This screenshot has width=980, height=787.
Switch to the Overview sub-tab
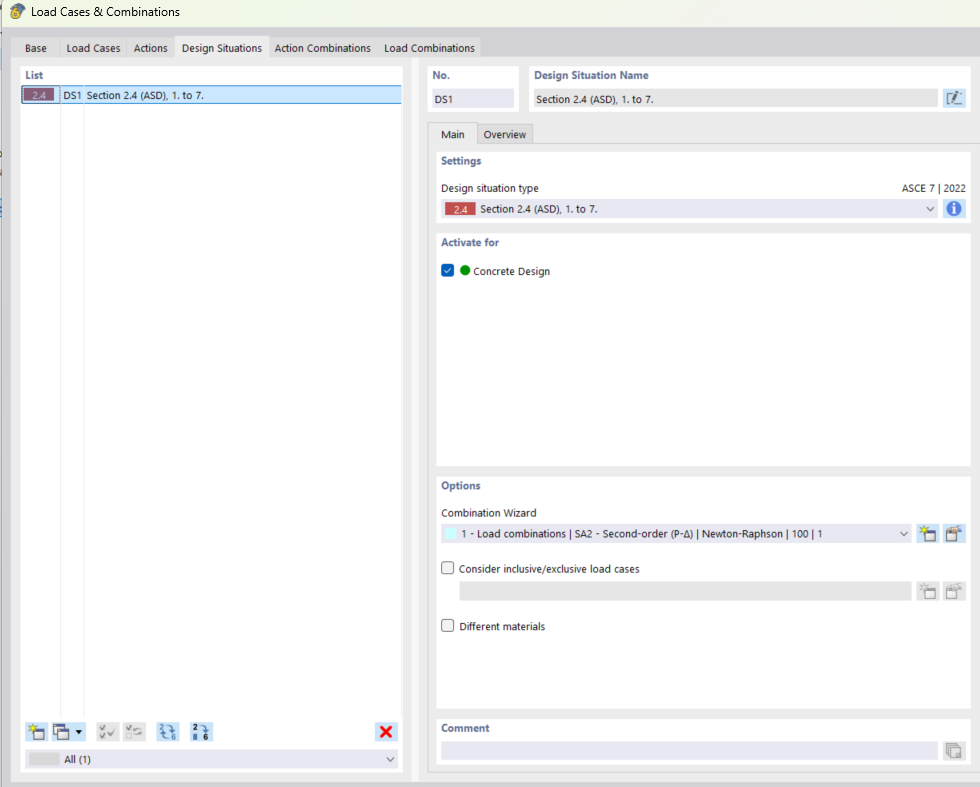pyautogui.click(x=505, y=134)
